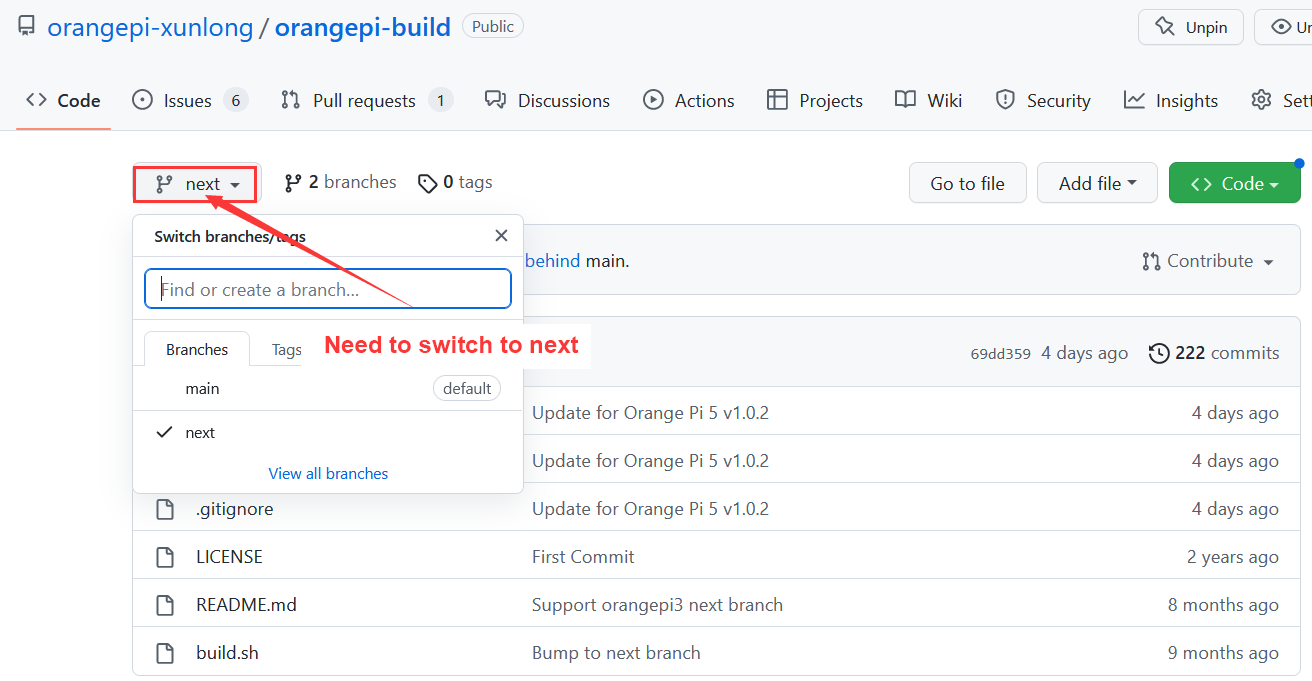
Task: Open the green Code dropdown button
Action: click(x=1234, y=183)
